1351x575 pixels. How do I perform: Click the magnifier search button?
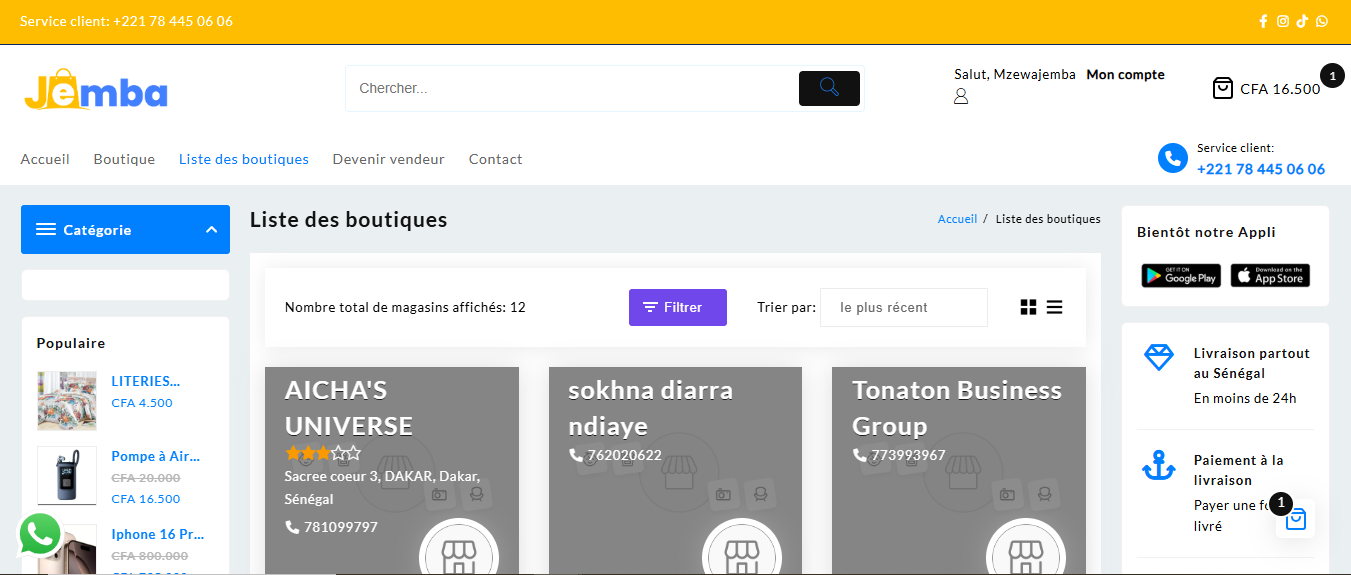coord(829,88)
